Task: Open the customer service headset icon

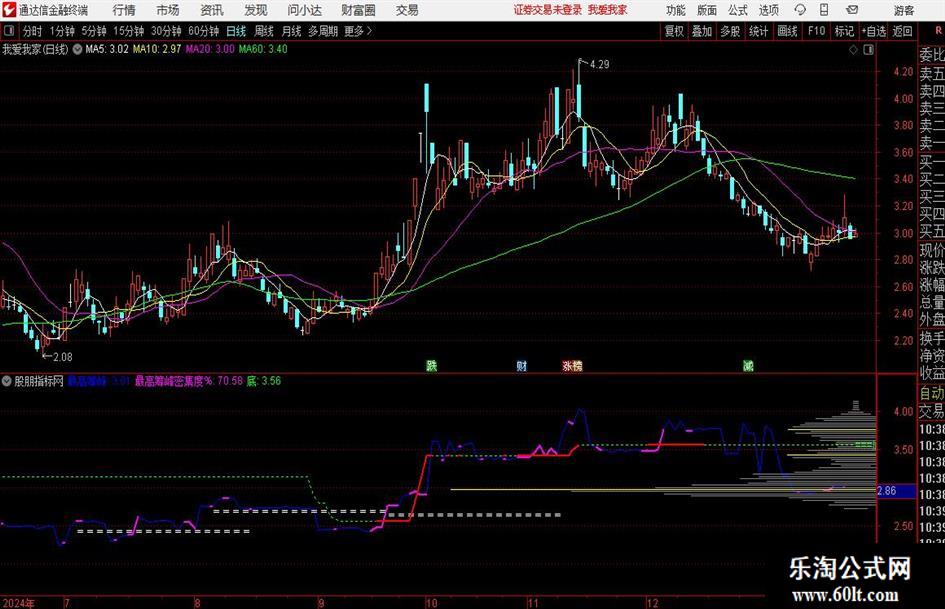Action: pyautogui.click(x=800, y=10)
